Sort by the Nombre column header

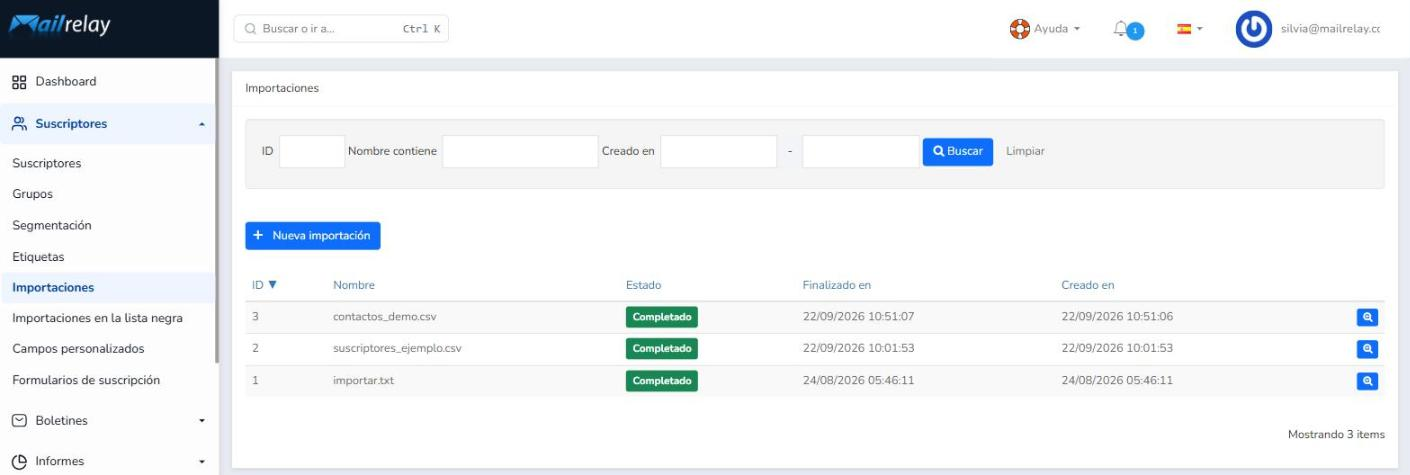point(354,285)
